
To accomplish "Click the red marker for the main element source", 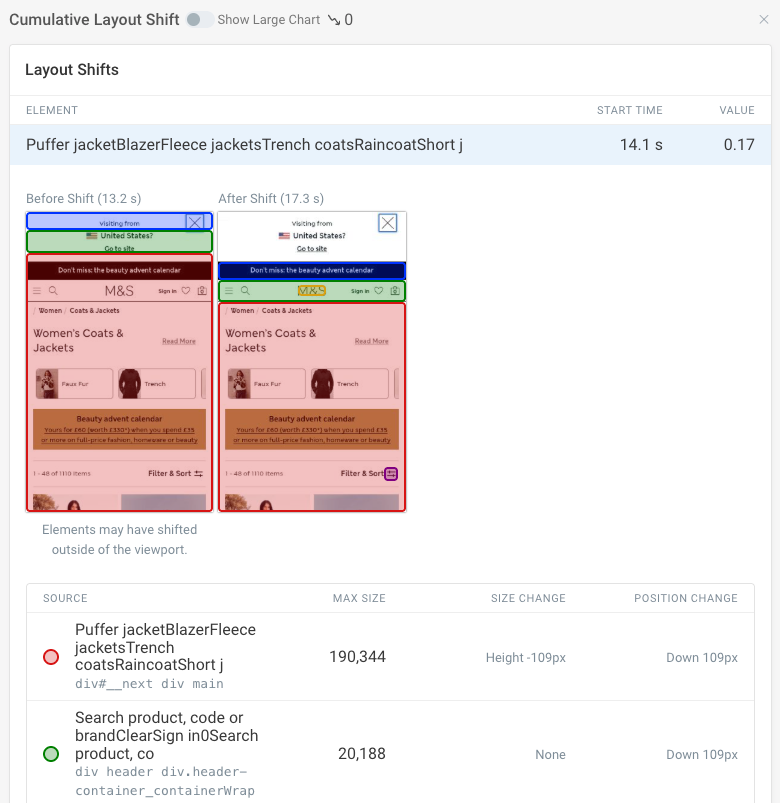I will point(51,657).
